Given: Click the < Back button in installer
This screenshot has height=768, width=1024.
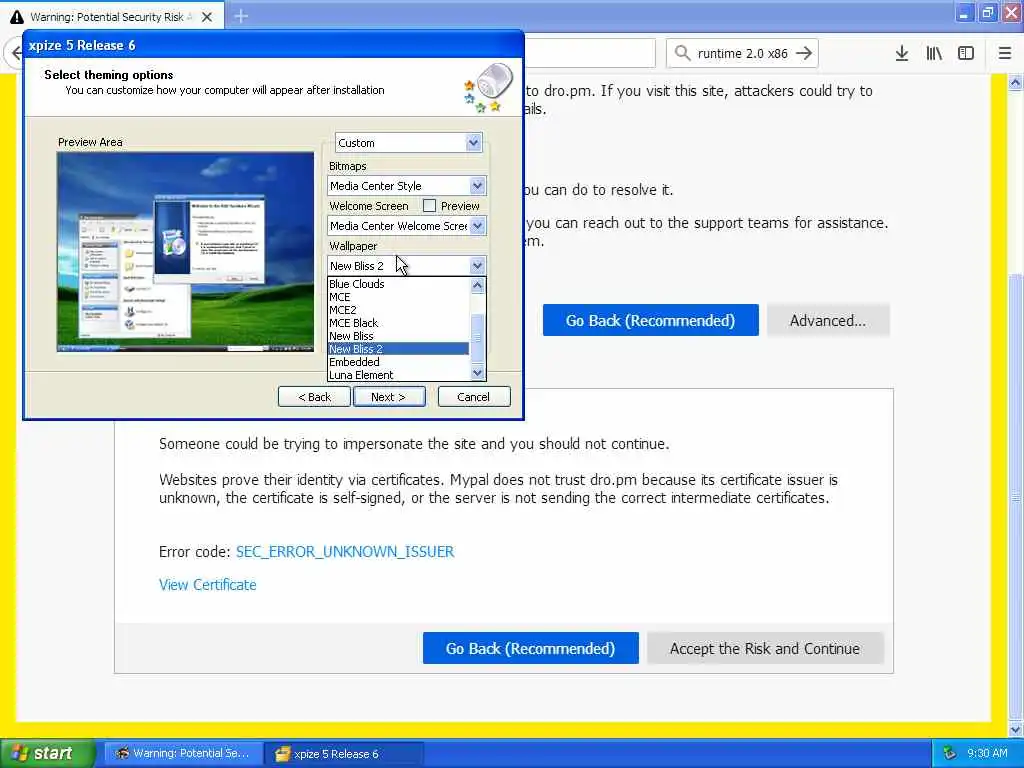Looking at the screenshot, I should point(314,396).
